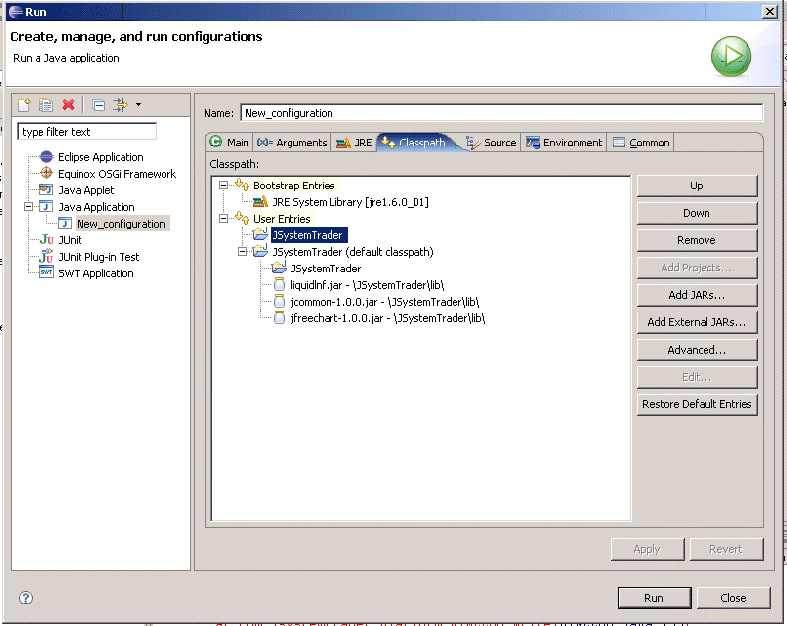The height and width of the screenshot is (626, 787).
Task: Close the Run dialog window
Action: point(769,12)
